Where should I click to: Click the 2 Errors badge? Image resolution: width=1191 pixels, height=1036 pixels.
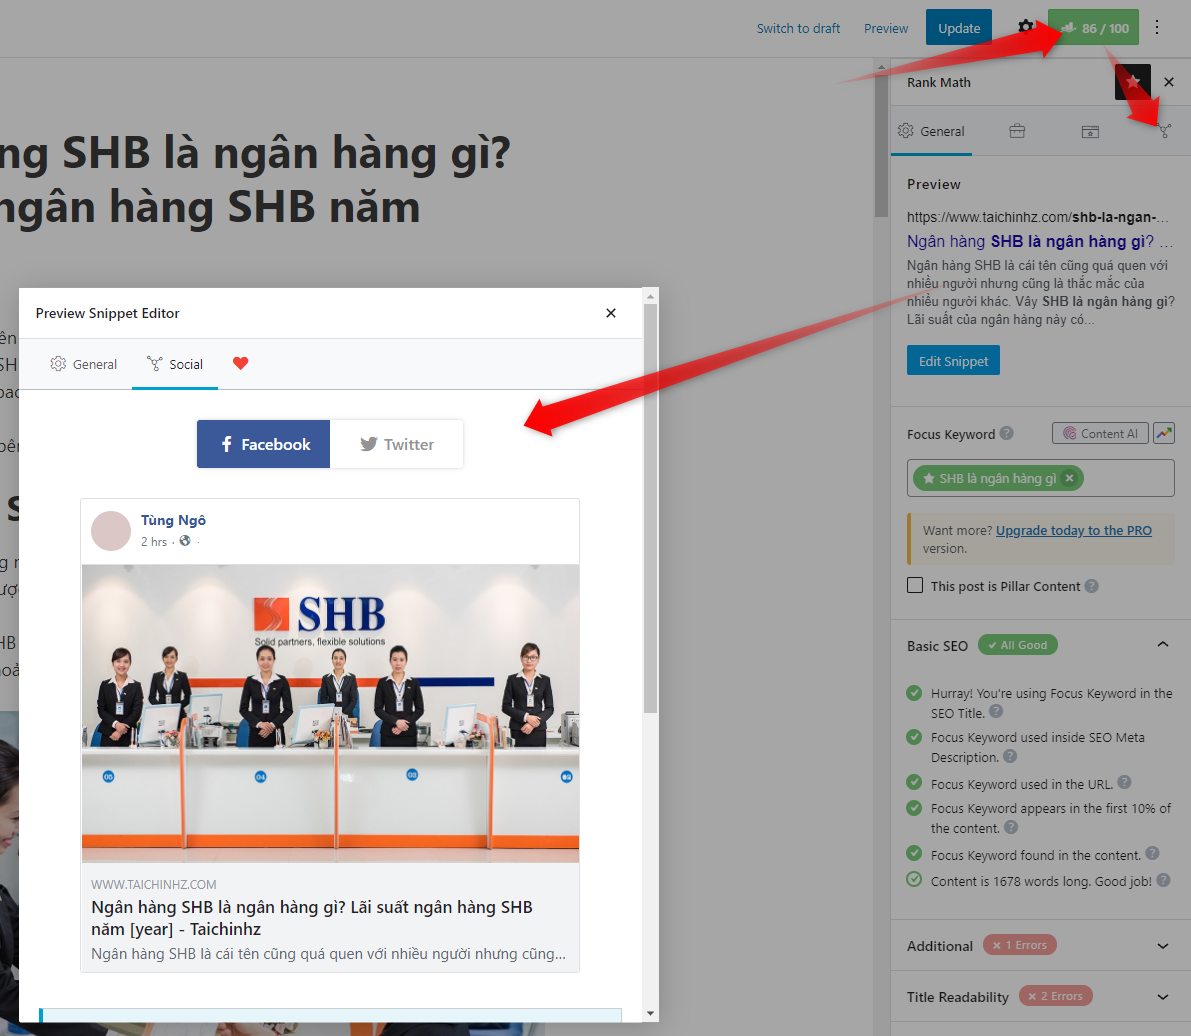1056,996
